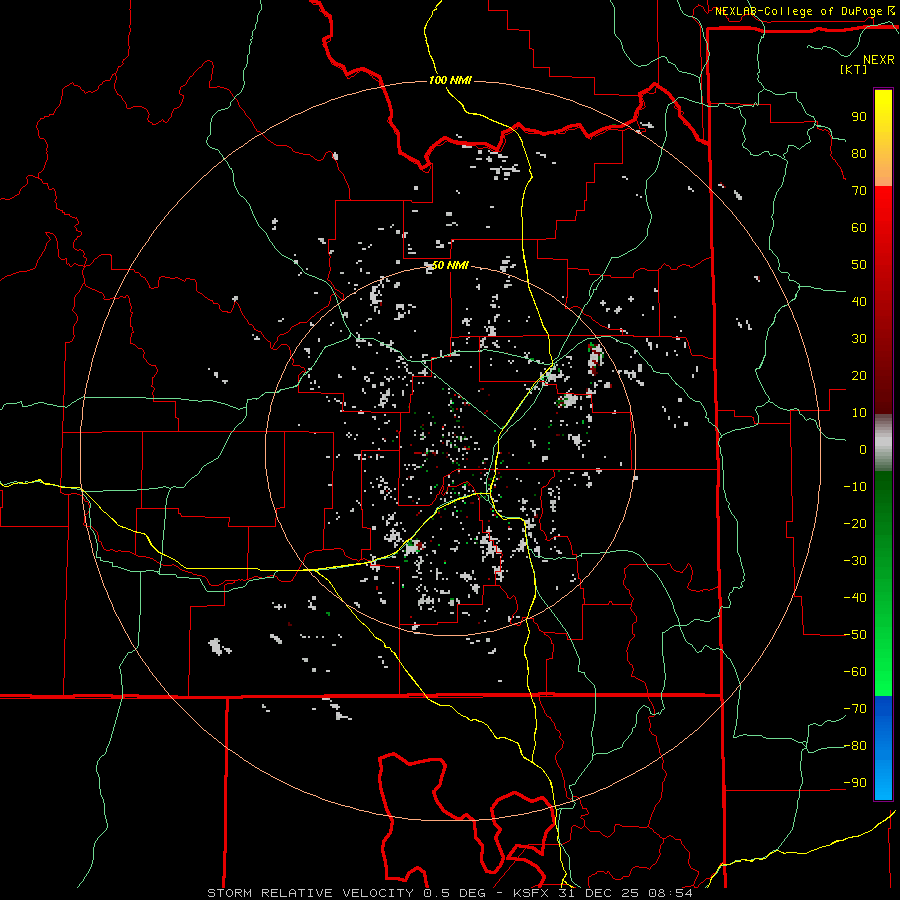Click the NEXR label above the color scale
Screen dimensions: 900x900
[879, 60]
